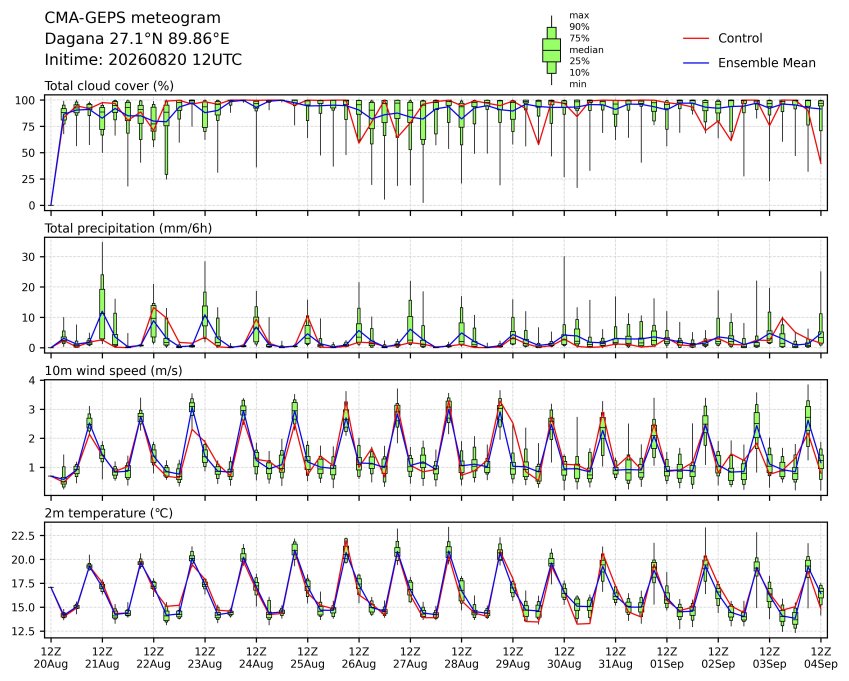The image size is (849, 681).
Task: Click the 12Z 25Aug time axis label
Action: (308, 657)
